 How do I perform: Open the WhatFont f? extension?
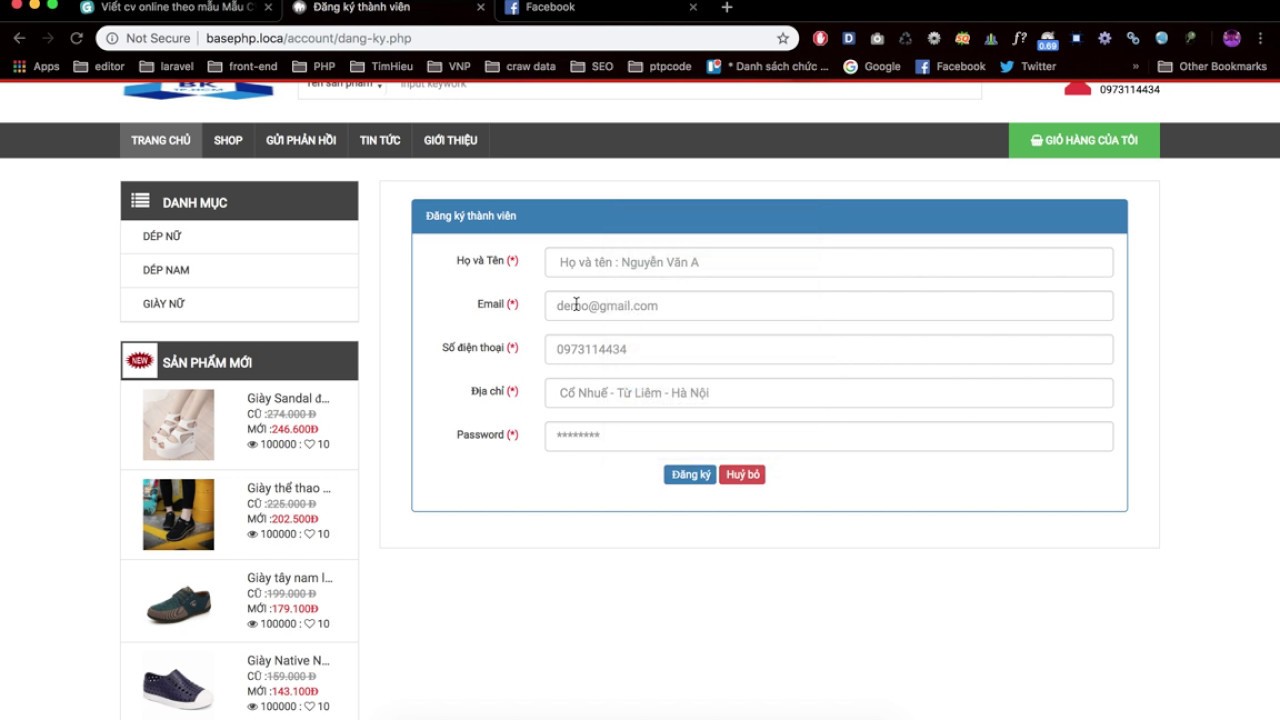click(1019, 38)
